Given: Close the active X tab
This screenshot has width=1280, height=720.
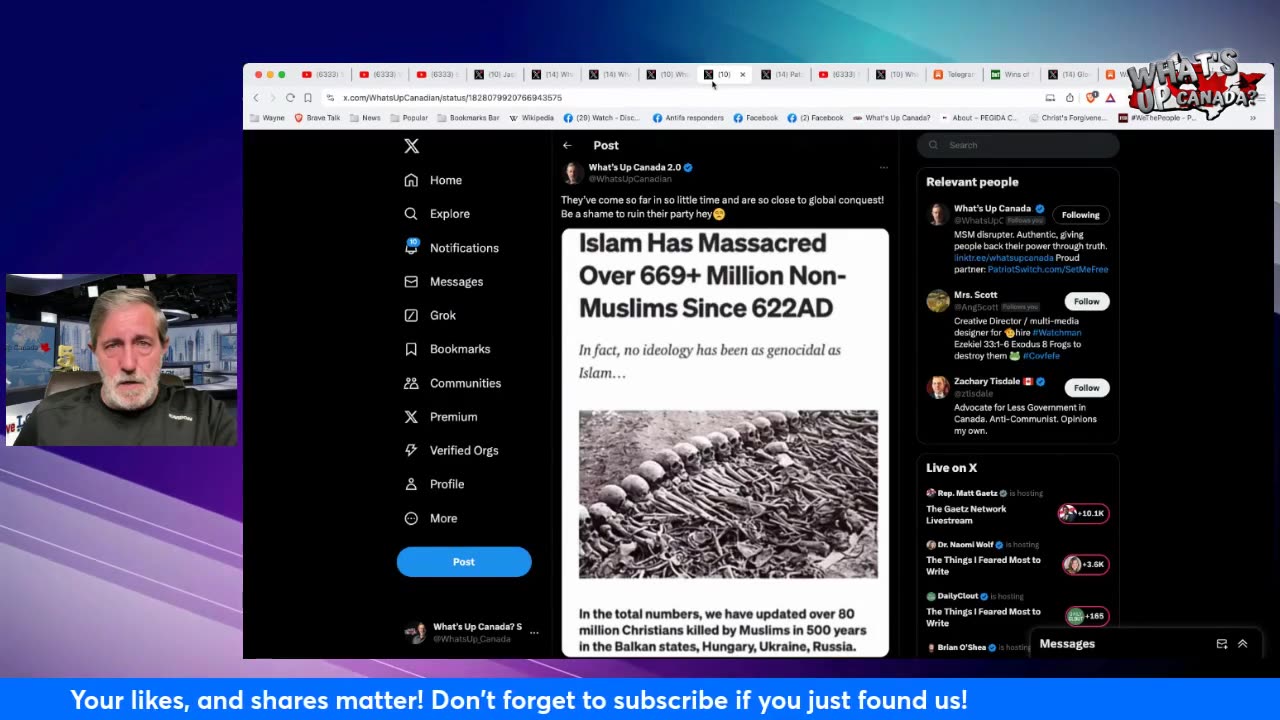Looking at the screenshot, I should [x=742, y=75].
